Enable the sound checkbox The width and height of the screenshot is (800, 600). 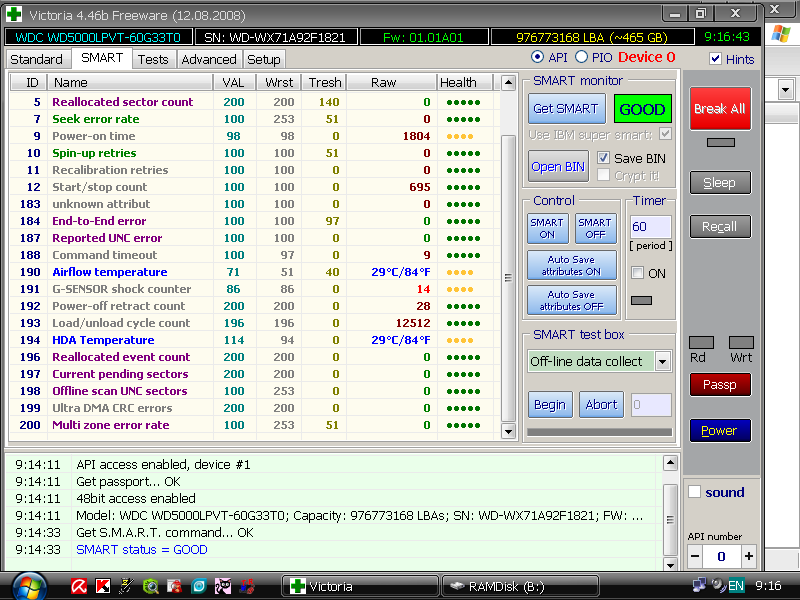click(x=694, y=492)
